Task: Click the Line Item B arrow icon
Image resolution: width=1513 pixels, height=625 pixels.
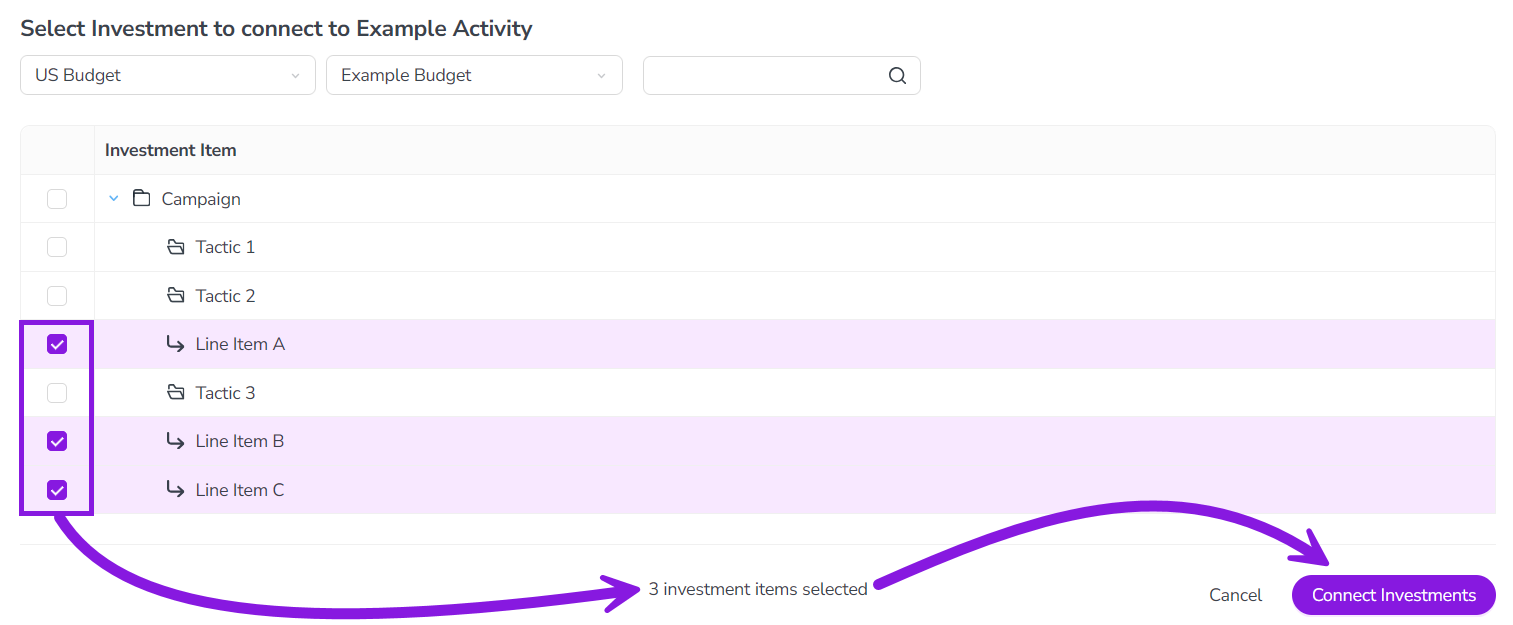Action: click(x=176, y=441)
